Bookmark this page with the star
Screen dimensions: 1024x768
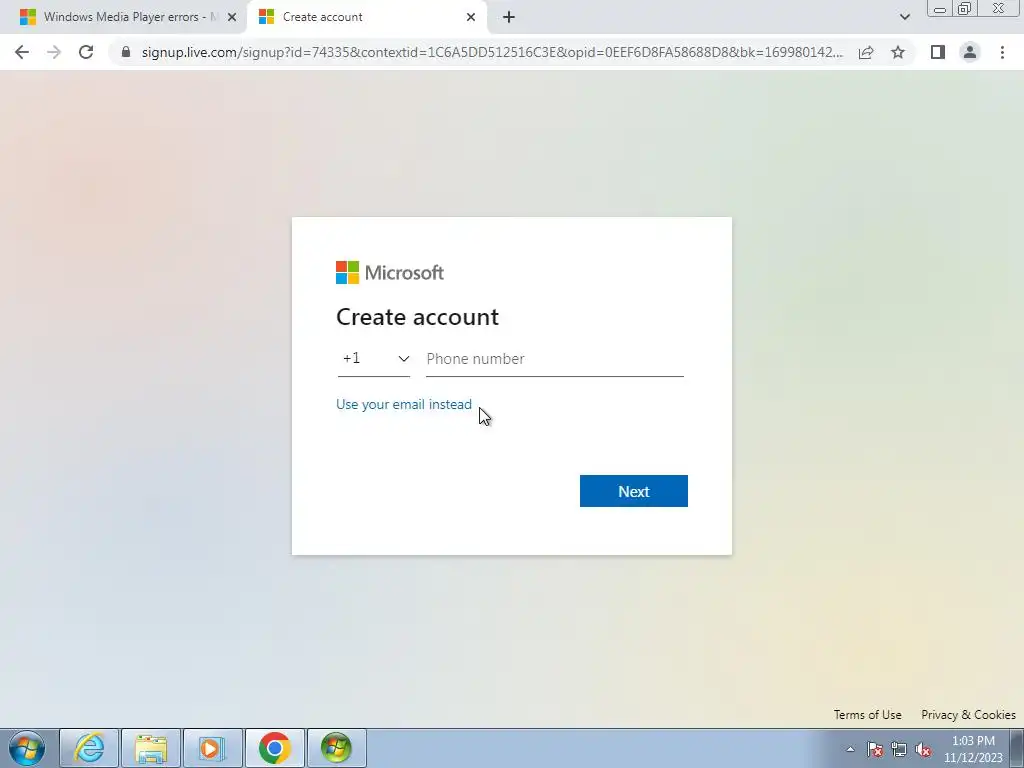pos(898,52)
